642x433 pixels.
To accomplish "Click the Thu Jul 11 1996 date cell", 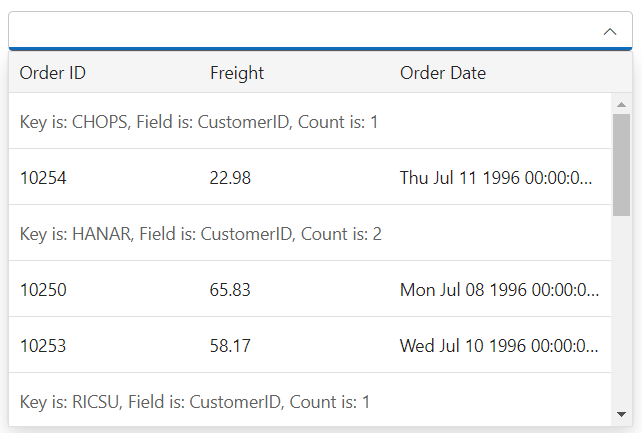I will [x=496, y=178].
